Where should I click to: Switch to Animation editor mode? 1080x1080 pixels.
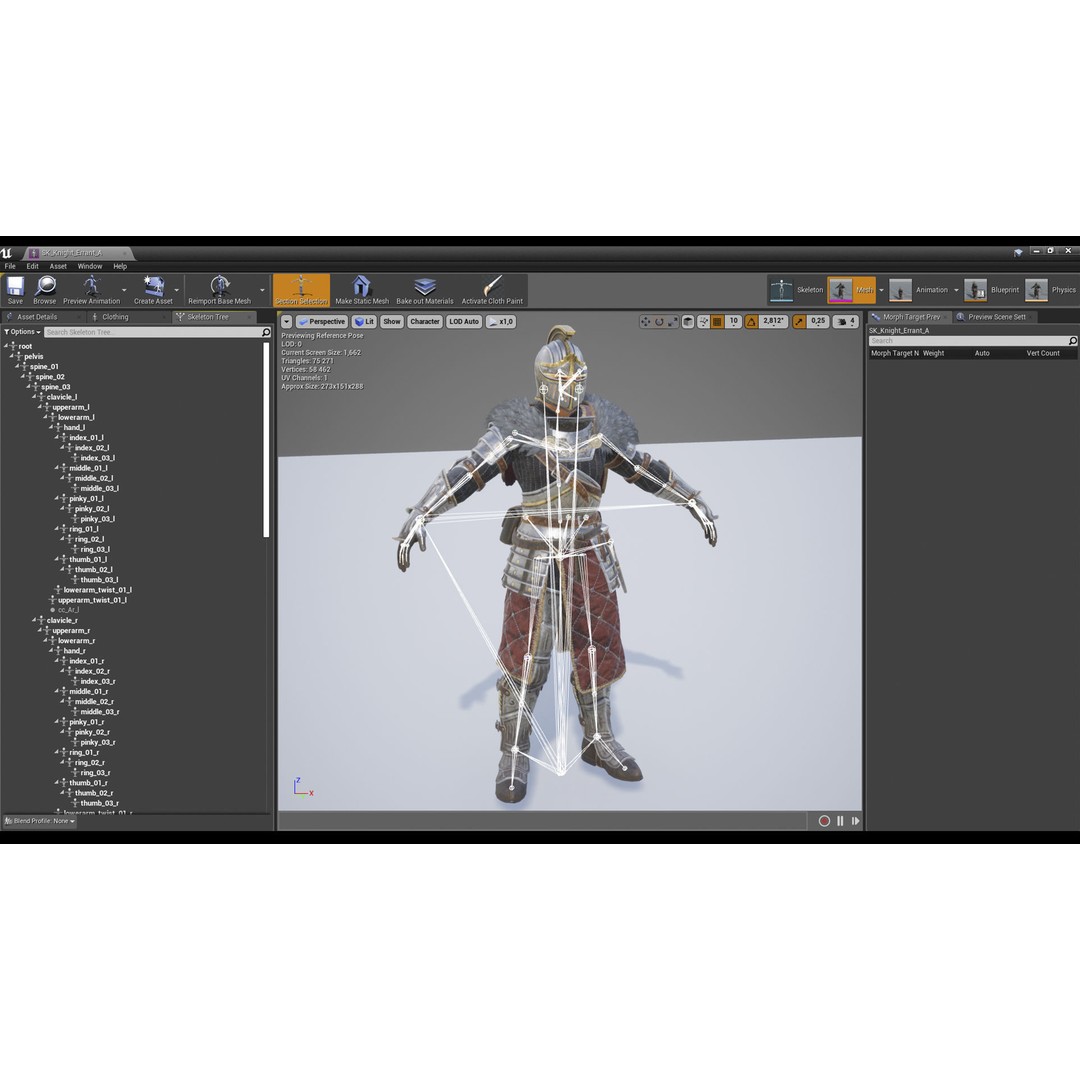pos(919,290)
